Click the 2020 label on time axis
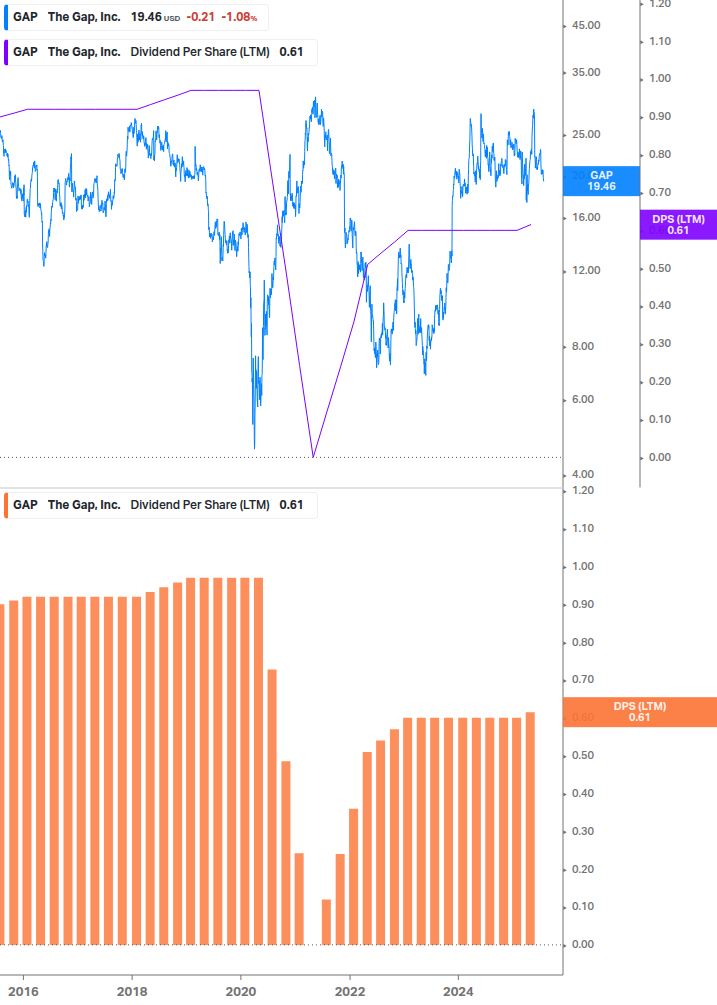 pos(241,992)
